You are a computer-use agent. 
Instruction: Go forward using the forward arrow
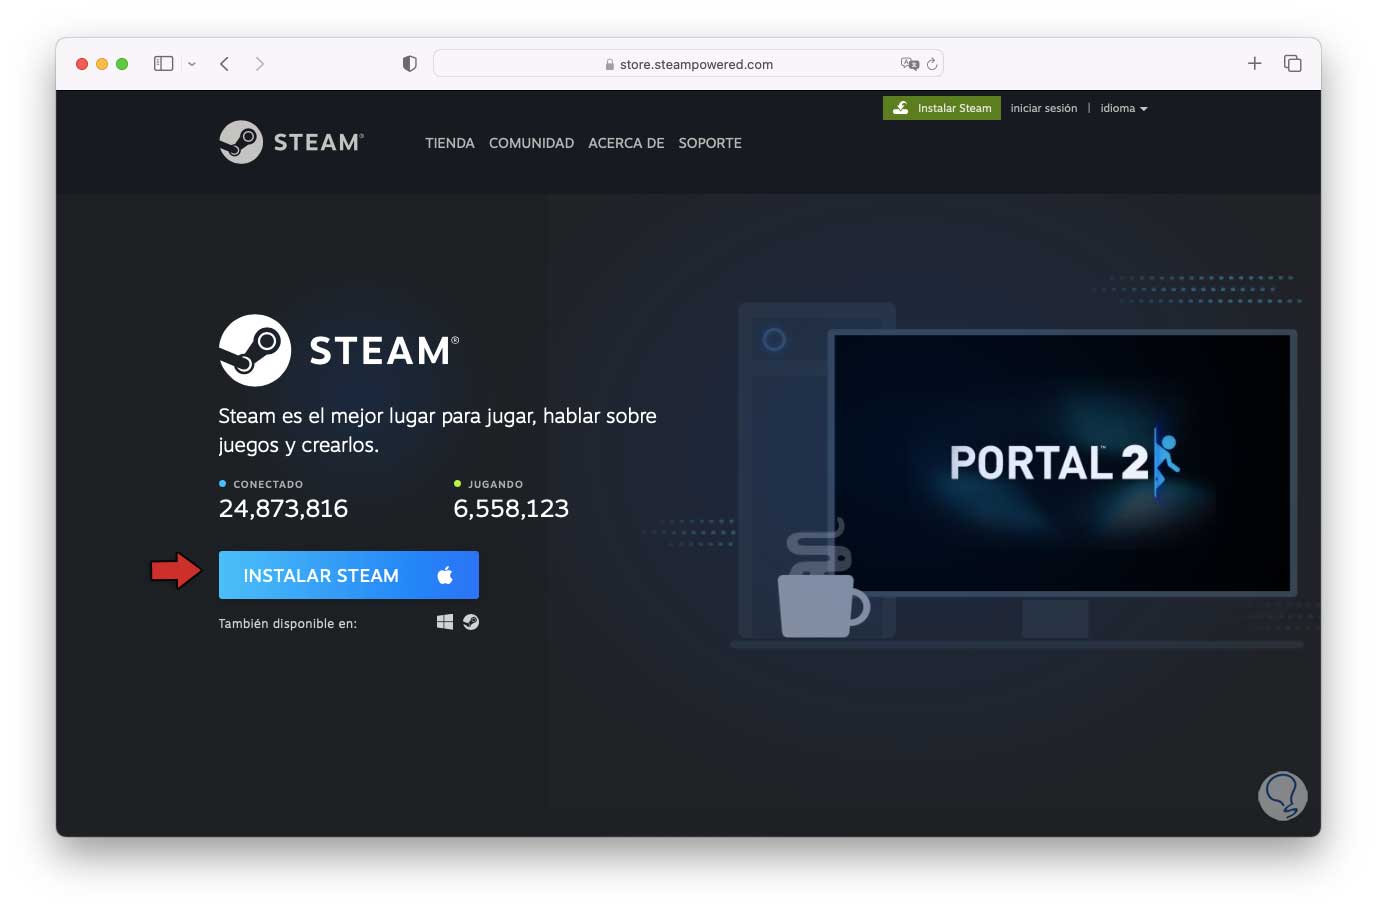click(x=260, y=64)
